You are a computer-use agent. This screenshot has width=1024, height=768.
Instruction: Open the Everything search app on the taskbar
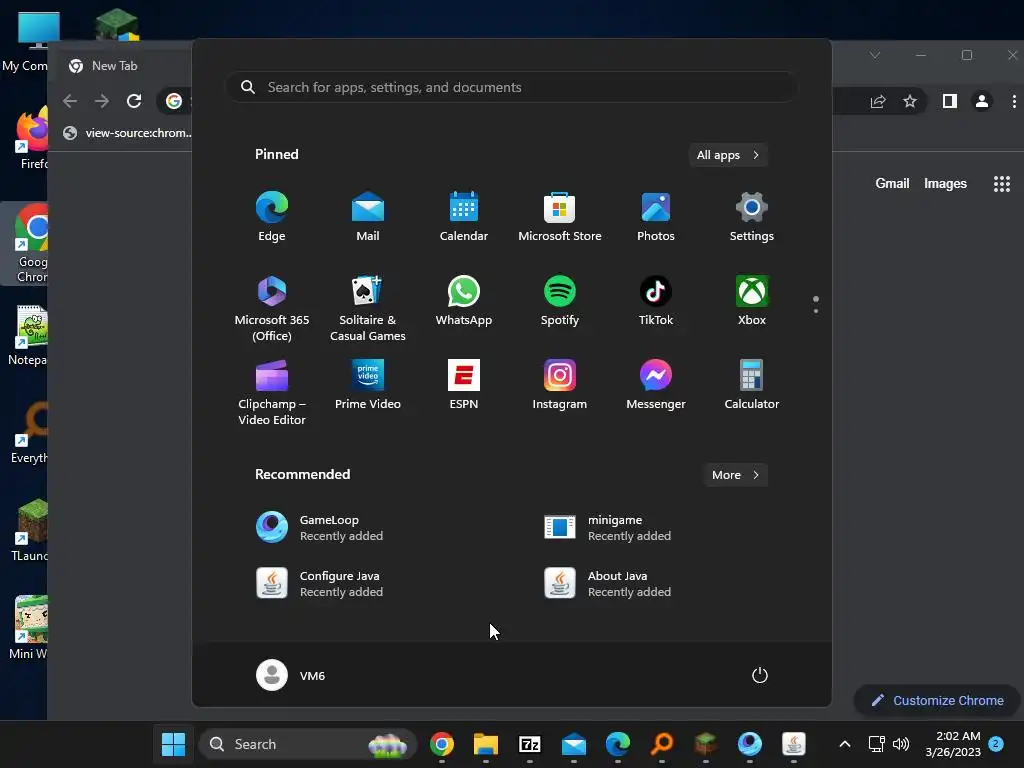[x=662, y=744]
